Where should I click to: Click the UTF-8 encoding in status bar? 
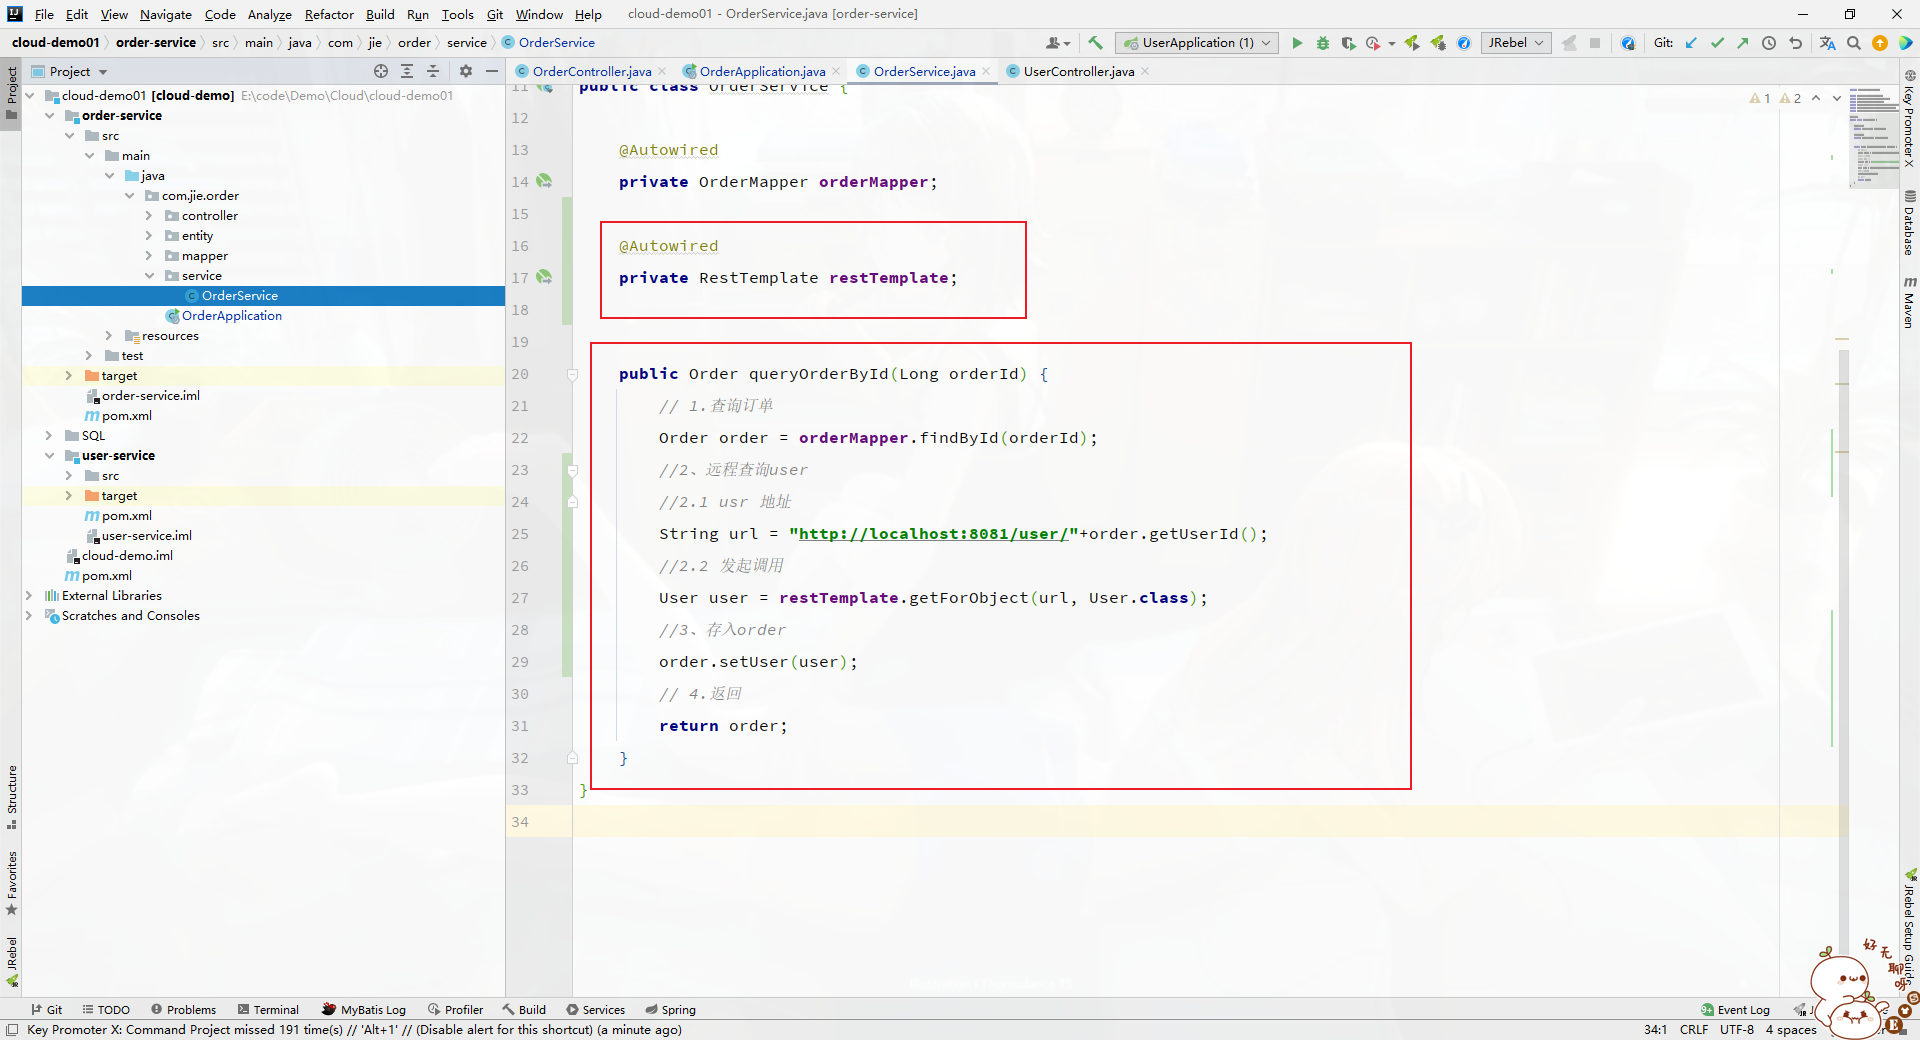pyautogui.click(x=1737, y=1030)
